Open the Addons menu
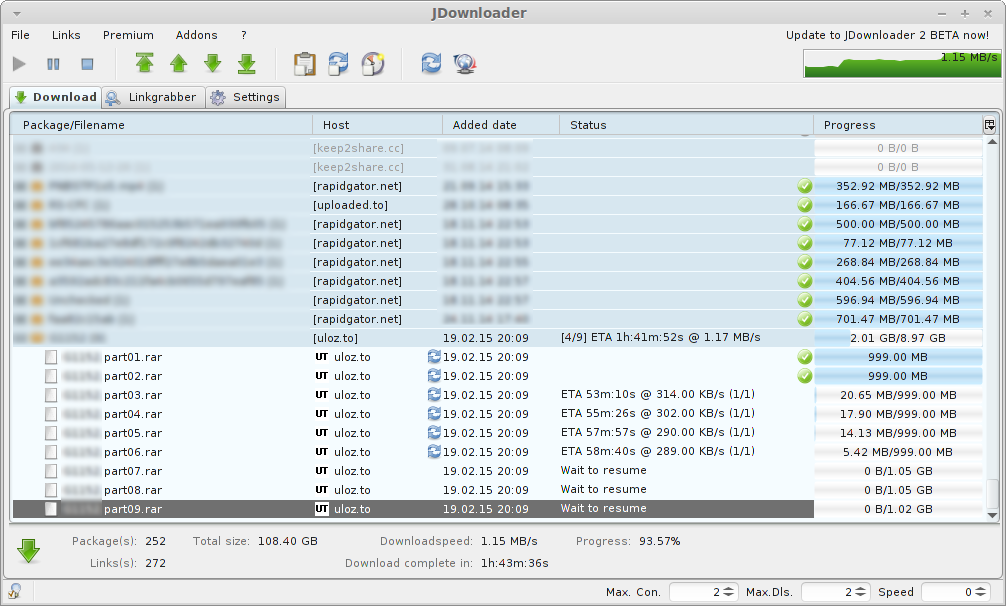 [196, 35]
